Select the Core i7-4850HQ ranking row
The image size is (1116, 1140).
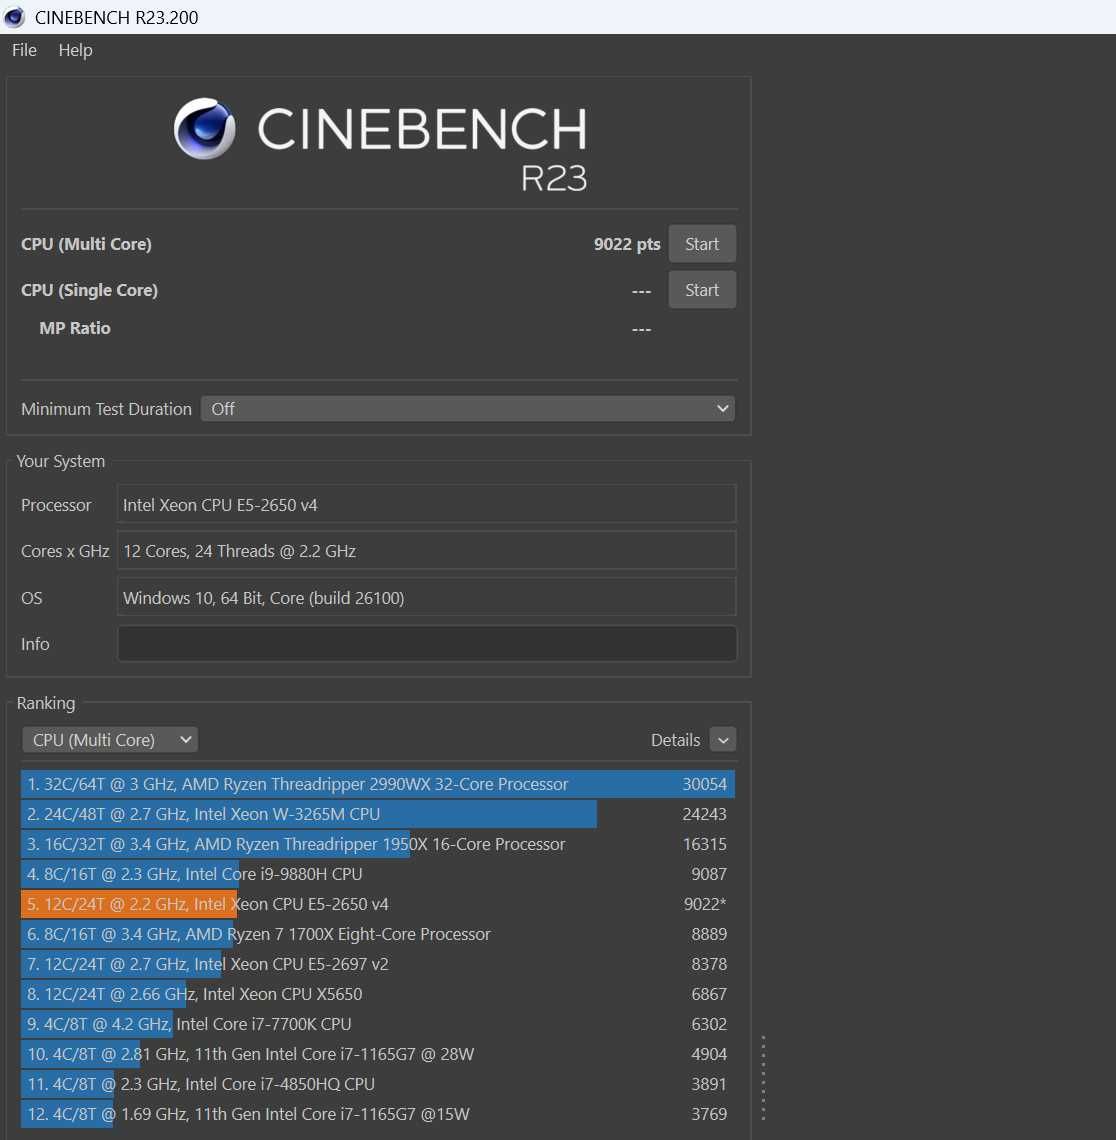[377, 1084]
